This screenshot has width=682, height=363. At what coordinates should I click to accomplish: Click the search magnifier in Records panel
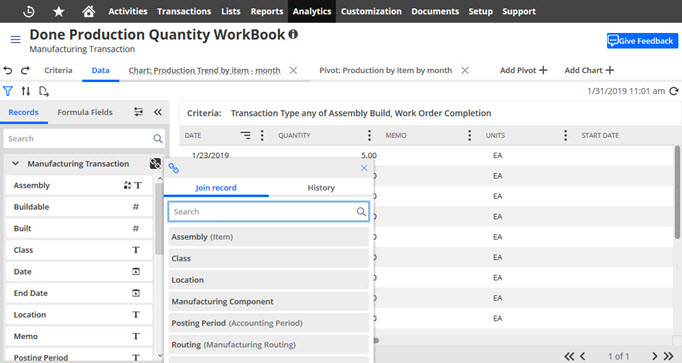point(158,139)
